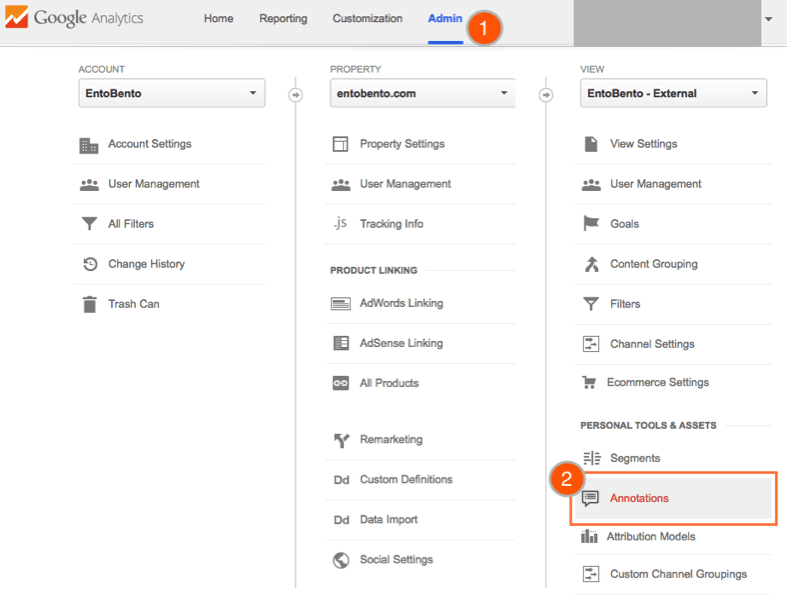Image resolution: width=788 pixels, height=595 pixels.
Task: Click the Ecommerce Settings cart icon
Action: click(589, 382)
